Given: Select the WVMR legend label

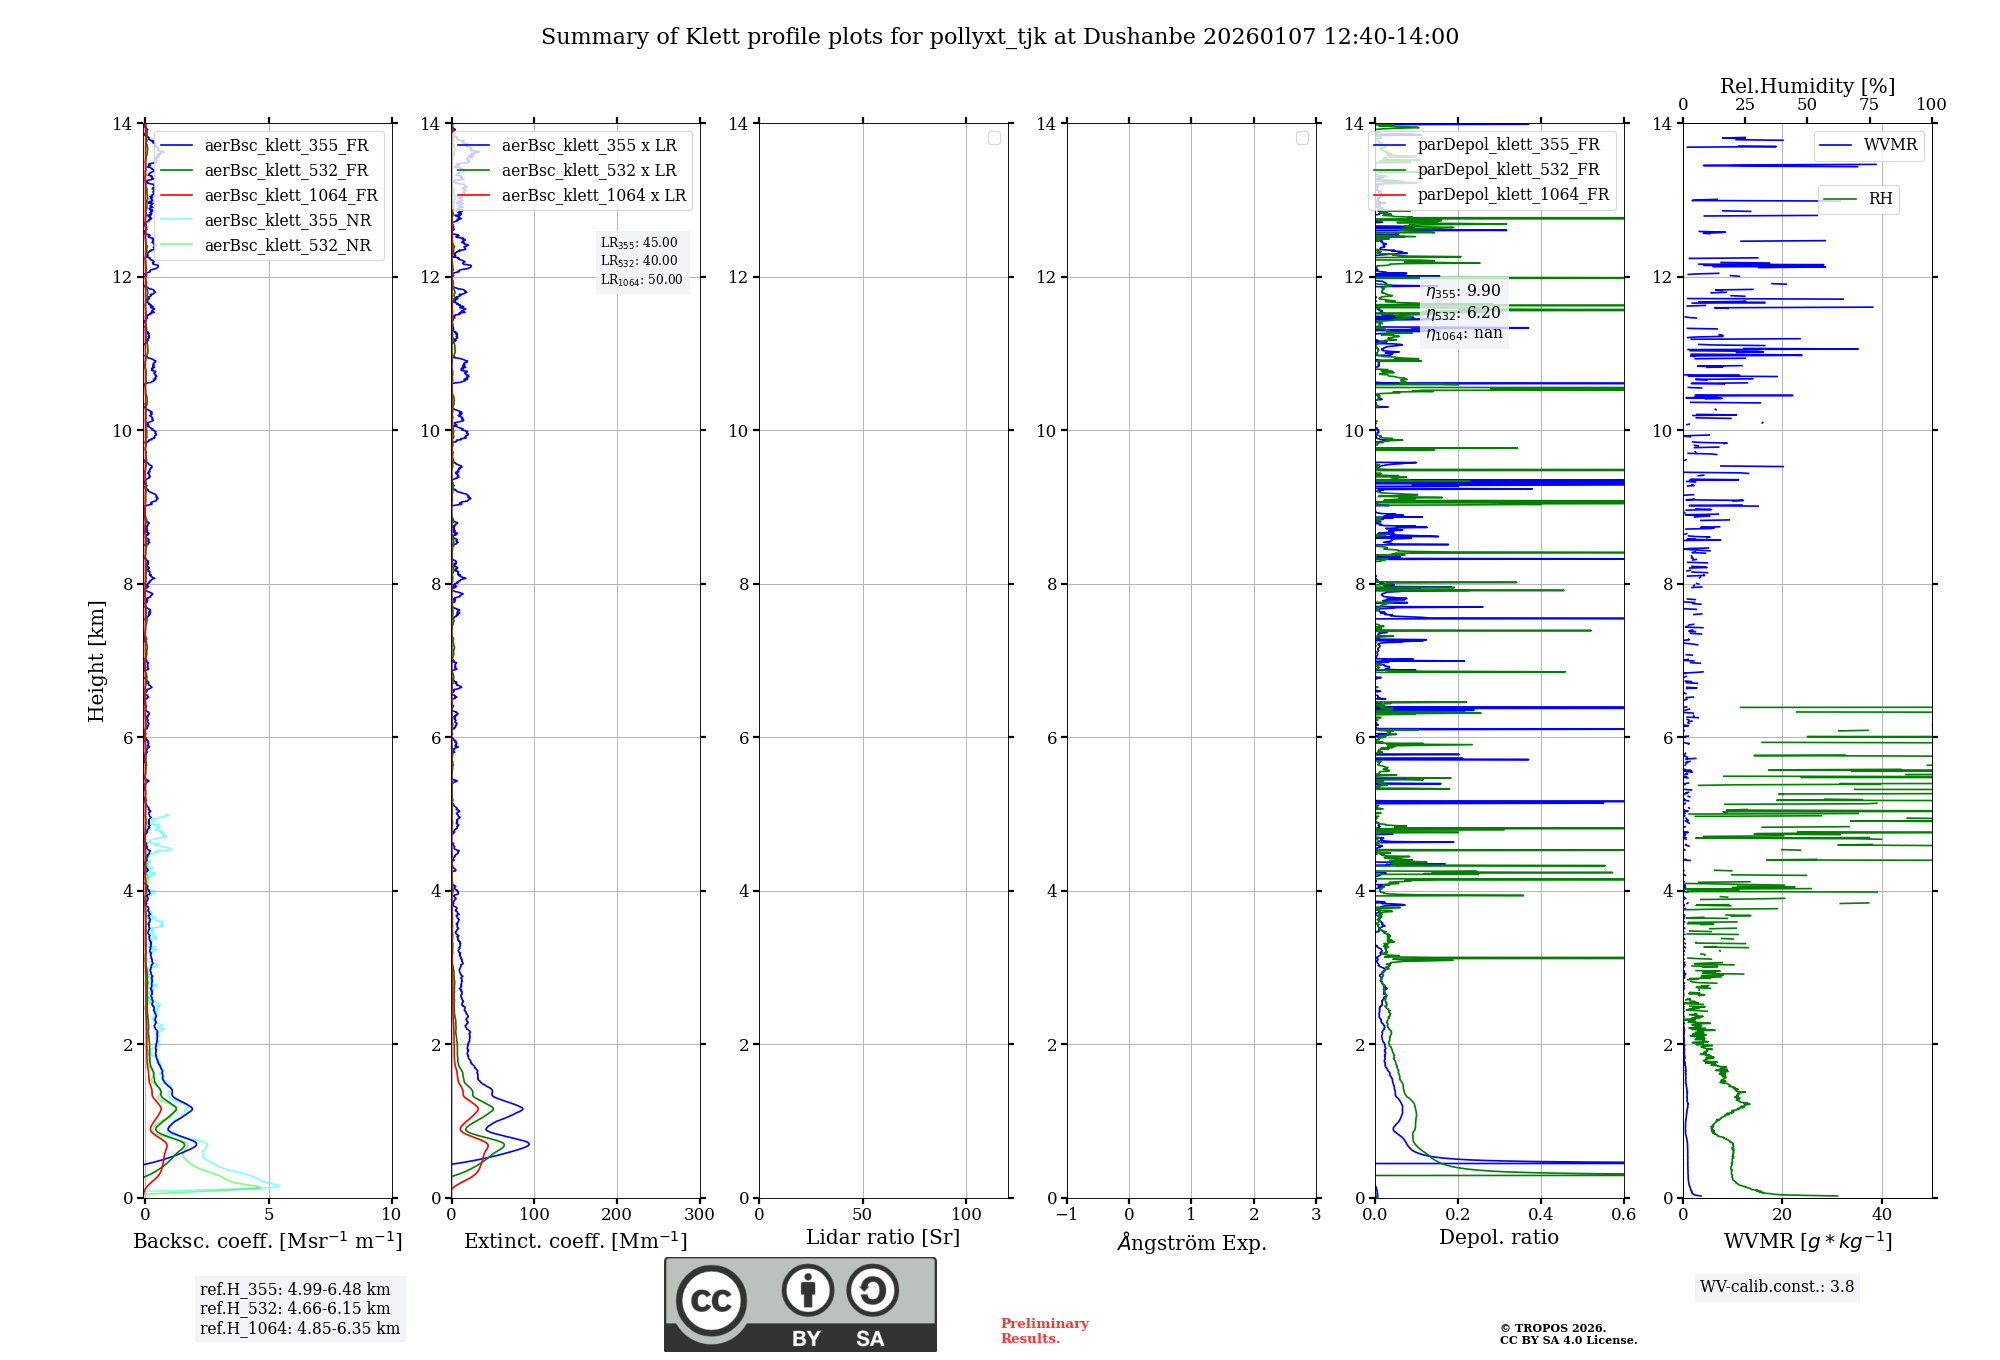Looking at the screenshot, I should [x=1890, y=145].
